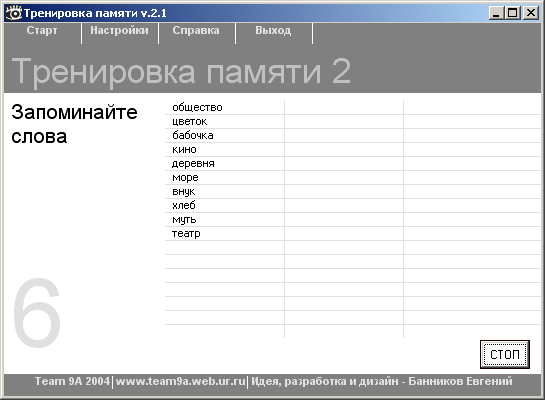Open the Справка menu

point(196,31)
